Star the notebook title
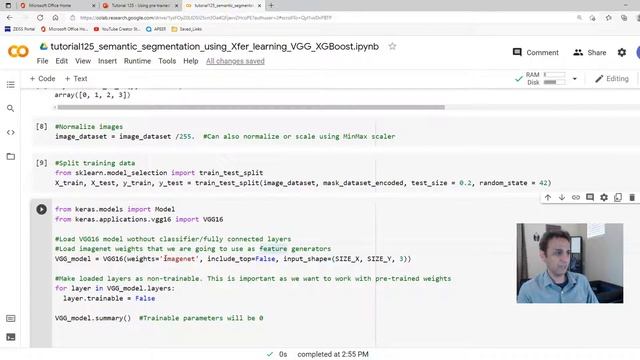 tap(392, 46)
